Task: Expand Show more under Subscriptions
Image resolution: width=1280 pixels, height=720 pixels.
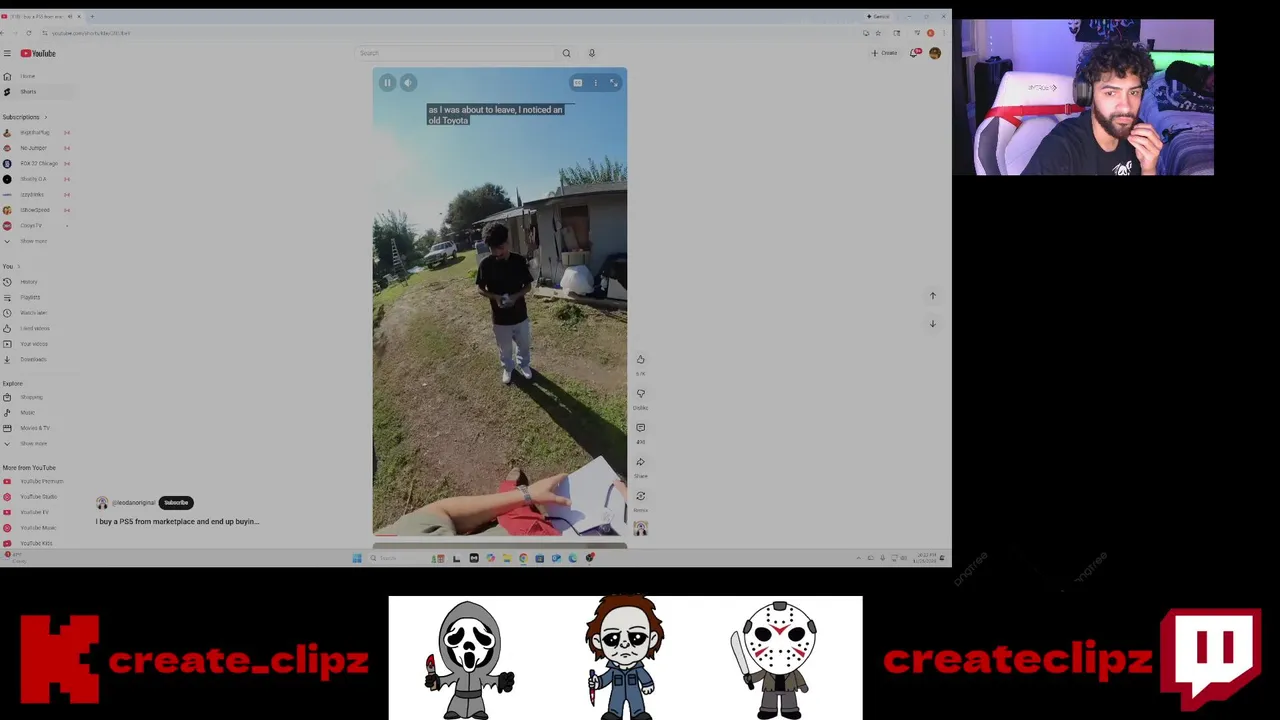Action: tap(33, 241)
